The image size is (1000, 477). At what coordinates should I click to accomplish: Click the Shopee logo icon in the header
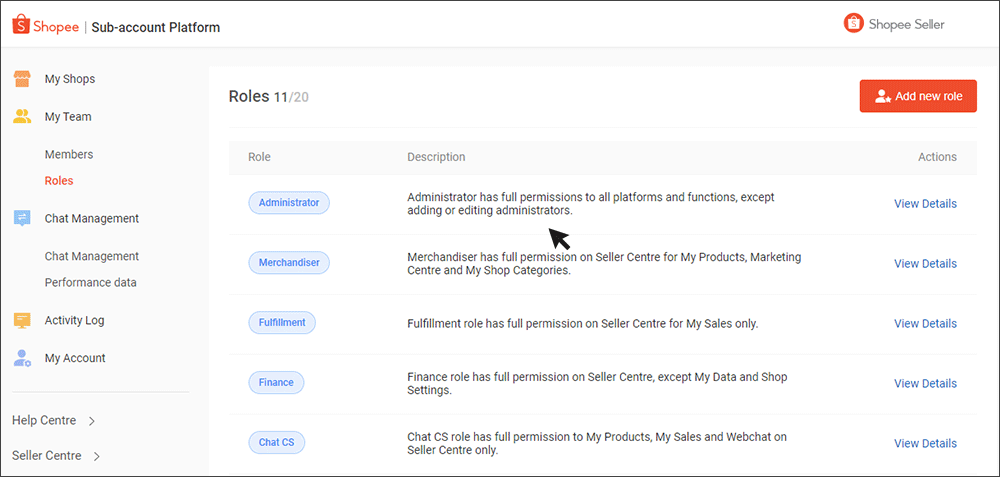click(x=21, y=25)
